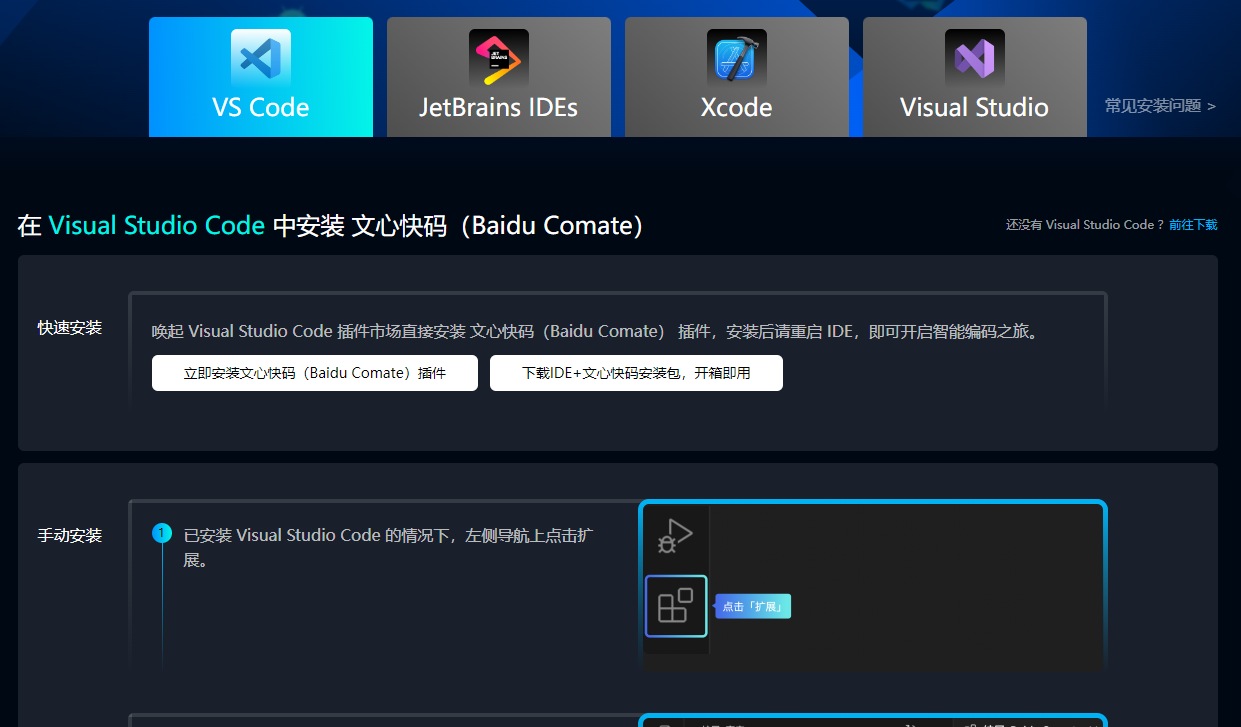The width and height of the screenshot is (1241, 727).
Task: Click the 手动安装 section label
Action: (x=70, y=535)
